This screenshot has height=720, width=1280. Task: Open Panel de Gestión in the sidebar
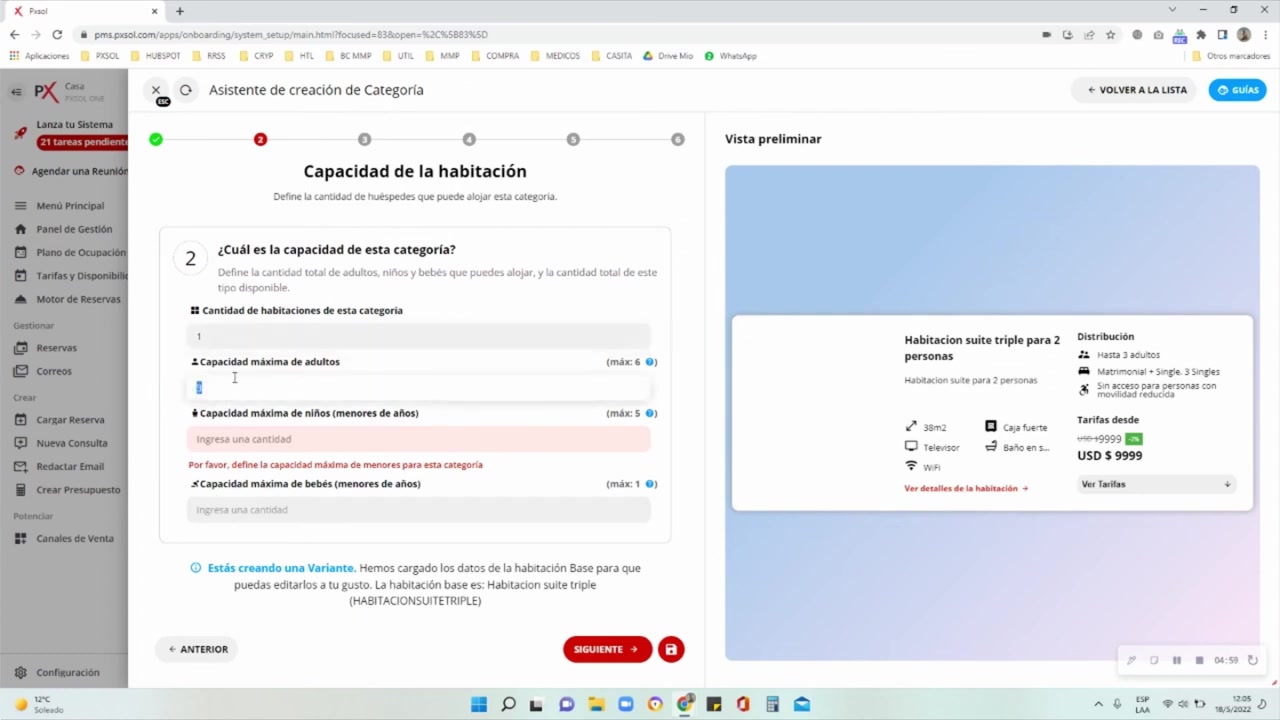(73, 228)
